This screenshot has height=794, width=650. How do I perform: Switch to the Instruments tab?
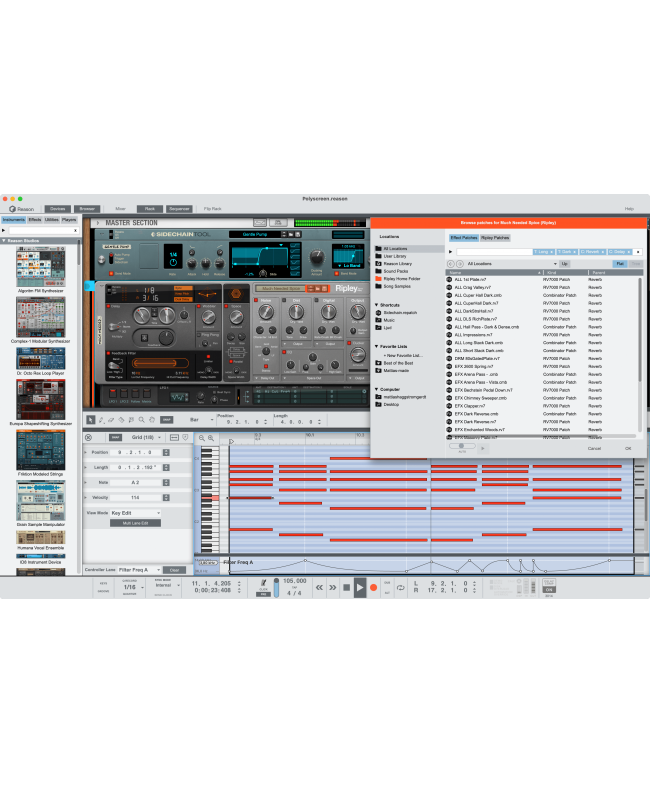(14, 220)
